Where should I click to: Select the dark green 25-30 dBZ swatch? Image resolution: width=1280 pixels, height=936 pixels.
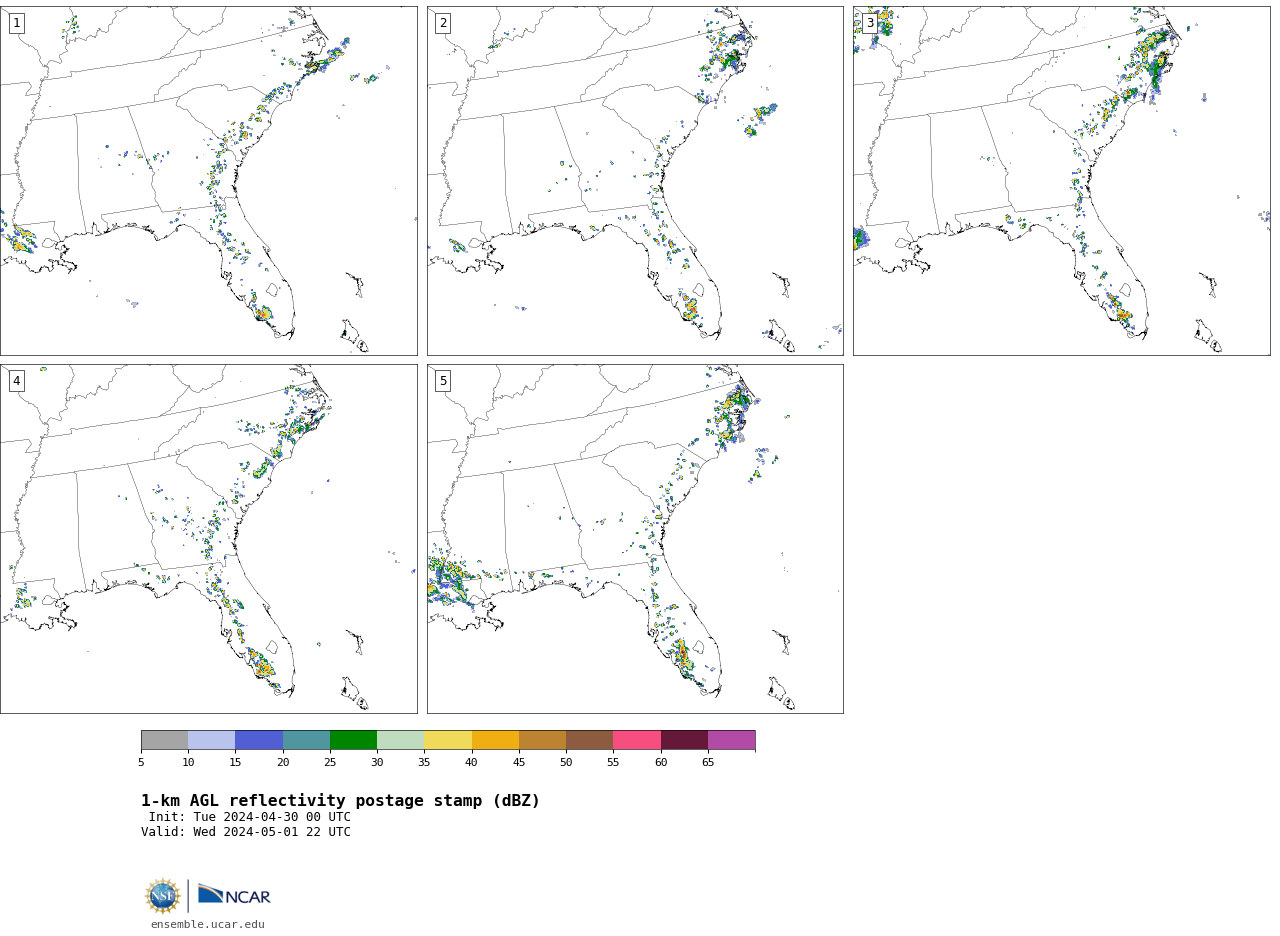tap(353, 740)
